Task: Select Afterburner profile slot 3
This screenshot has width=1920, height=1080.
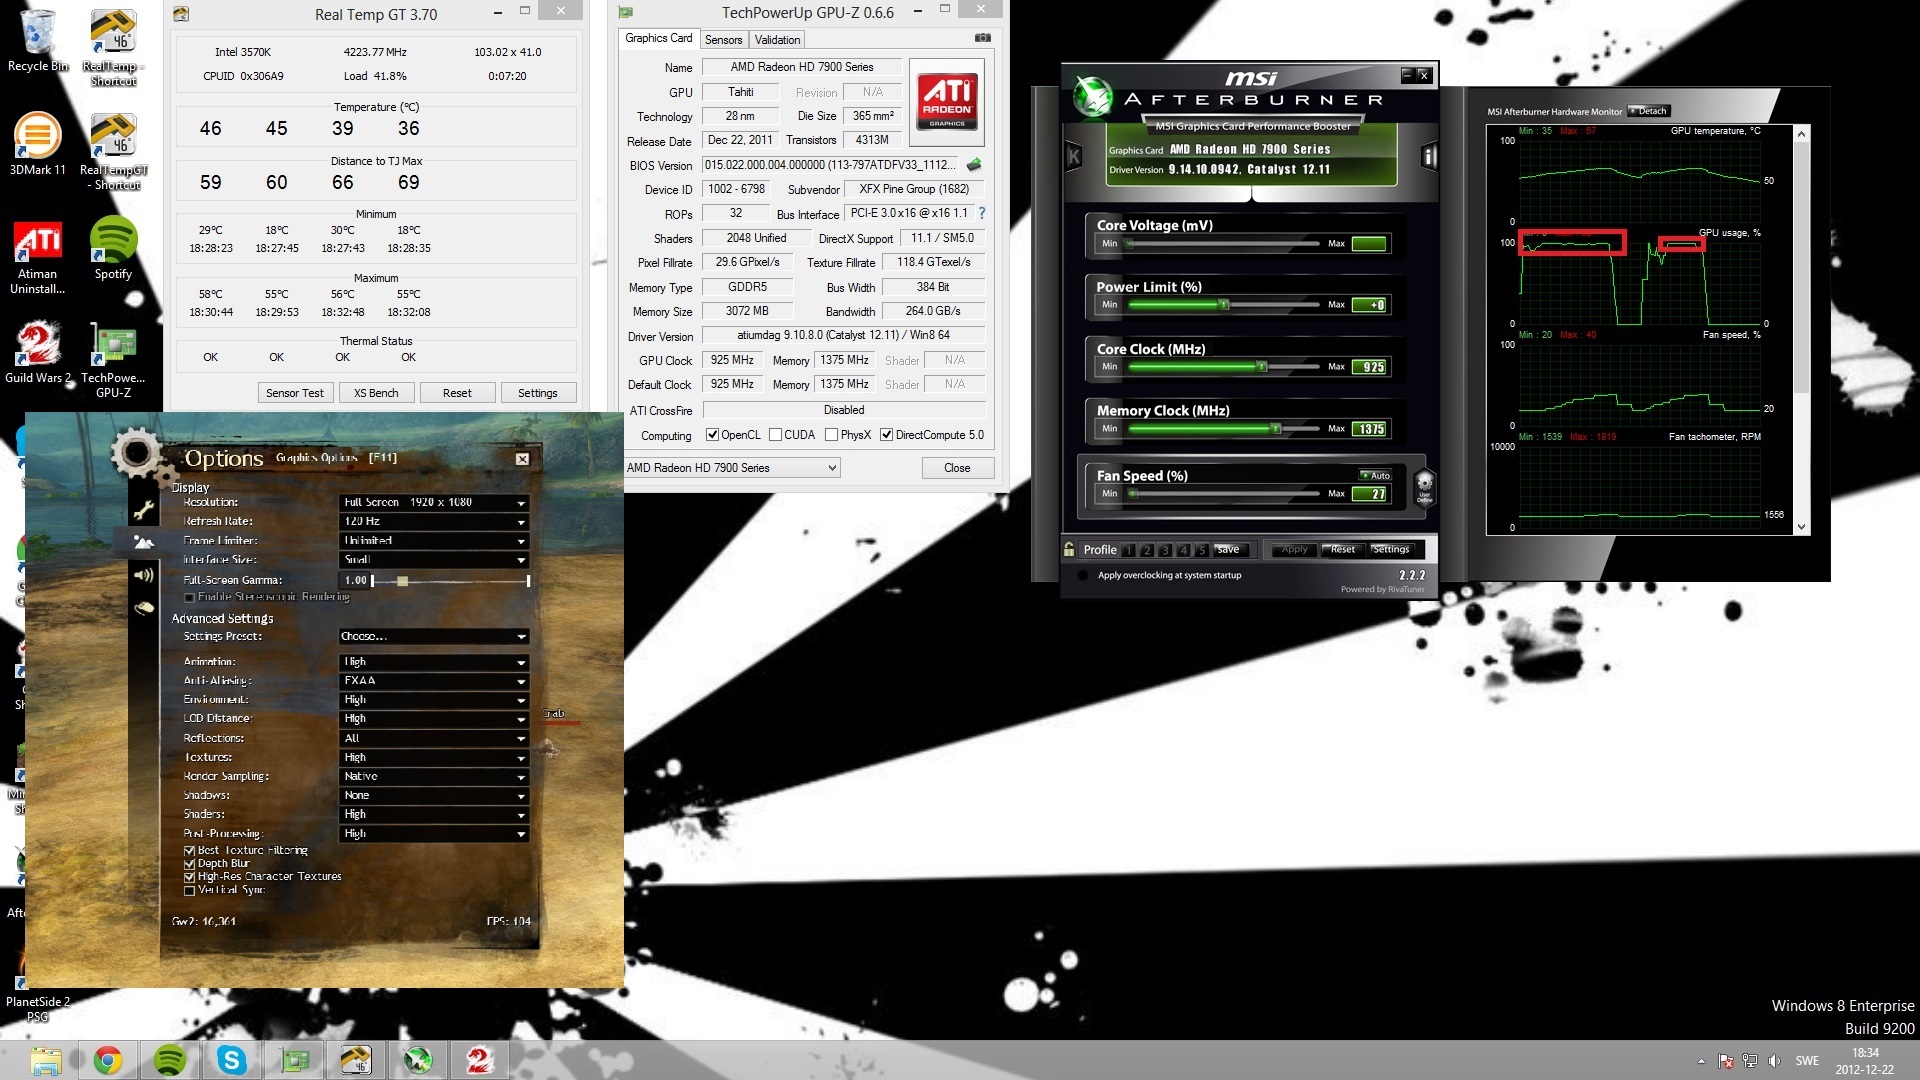Action: (1166, 550)
